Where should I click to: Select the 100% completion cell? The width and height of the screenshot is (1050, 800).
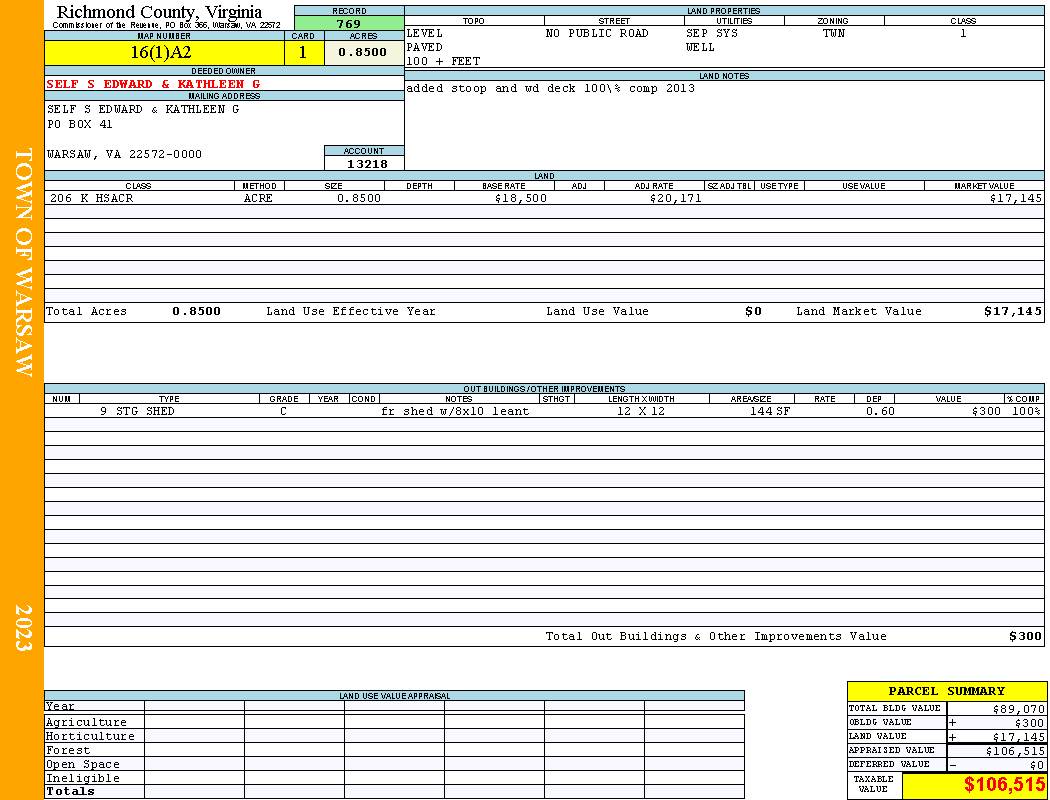coord(1026,411)
